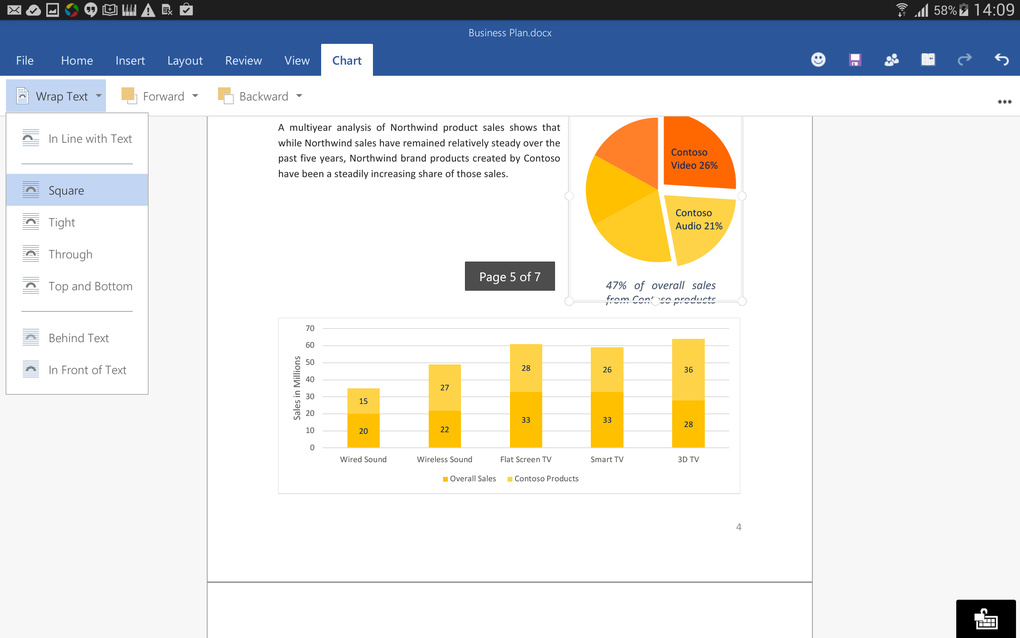The height and width of the screenshot is (638, 1020).
Task: Undo the last action
Action: click(x=1001, y=59)
